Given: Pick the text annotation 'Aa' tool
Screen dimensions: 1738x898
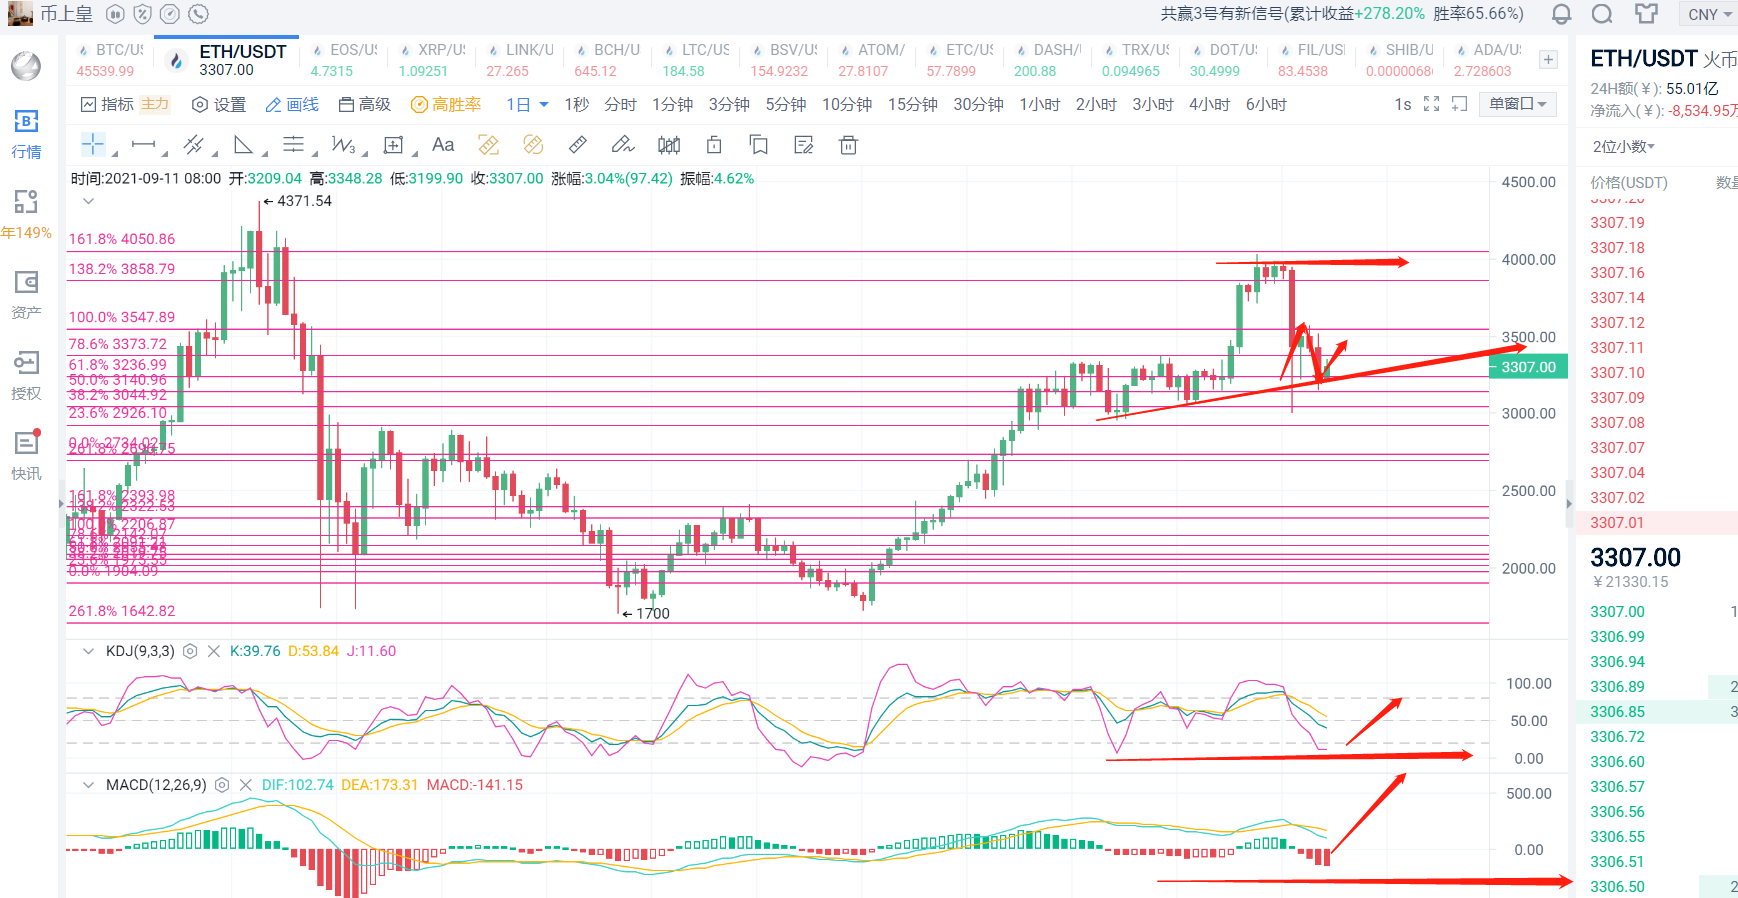Looking at the screenshot, I should (443, 145).
